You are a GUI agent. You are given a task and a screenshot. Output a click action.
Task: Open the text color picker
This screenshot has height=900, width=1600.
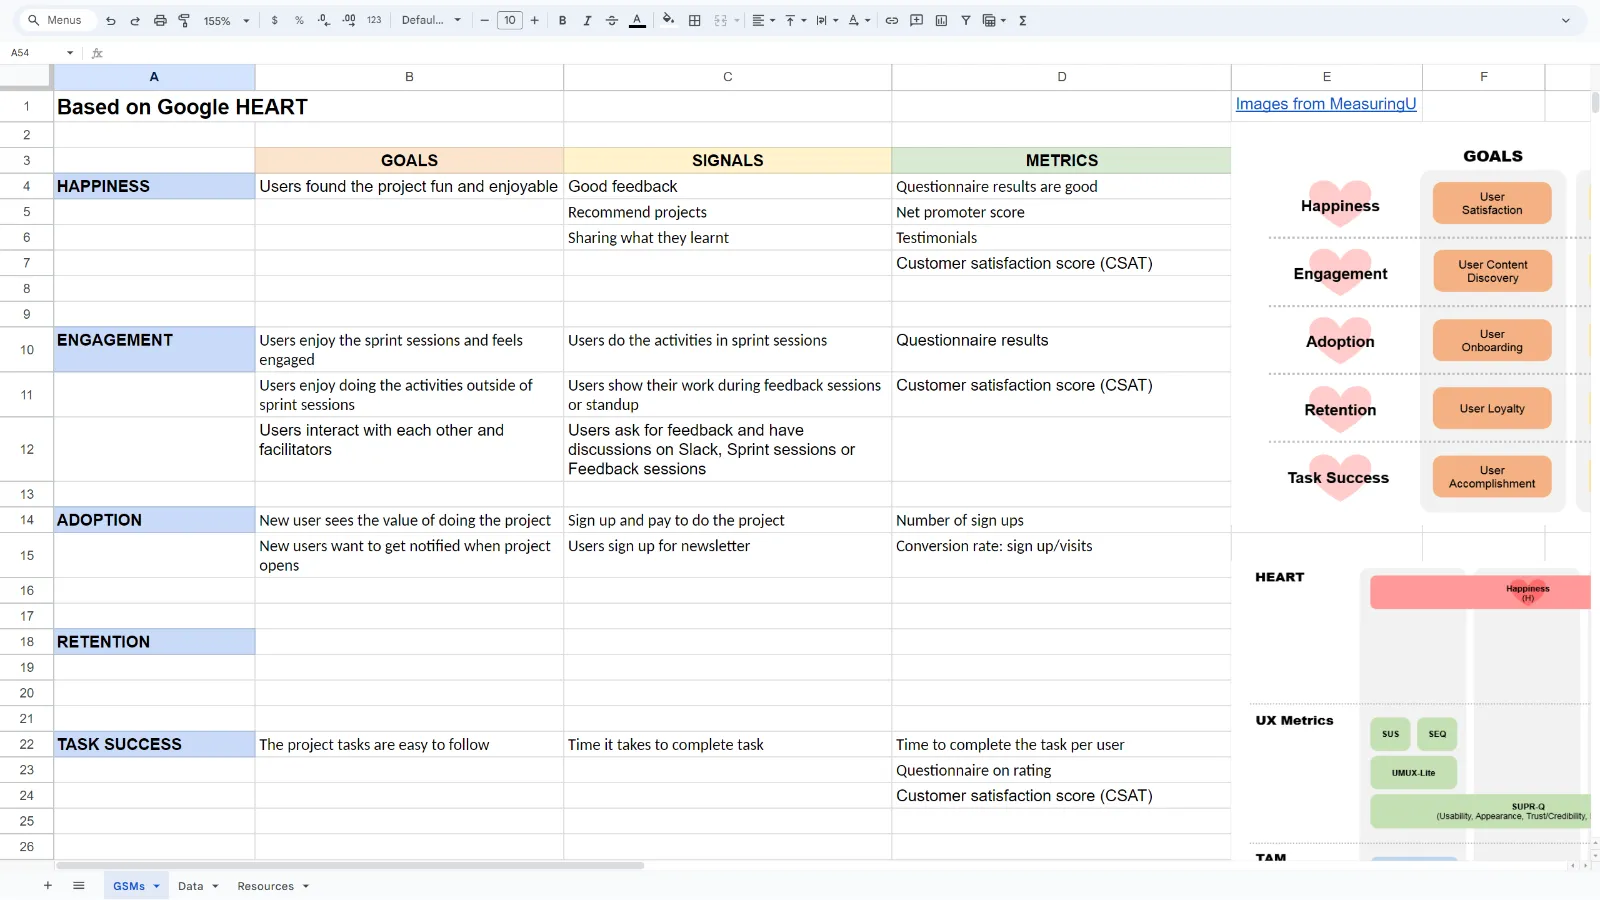tap(637, 20)
